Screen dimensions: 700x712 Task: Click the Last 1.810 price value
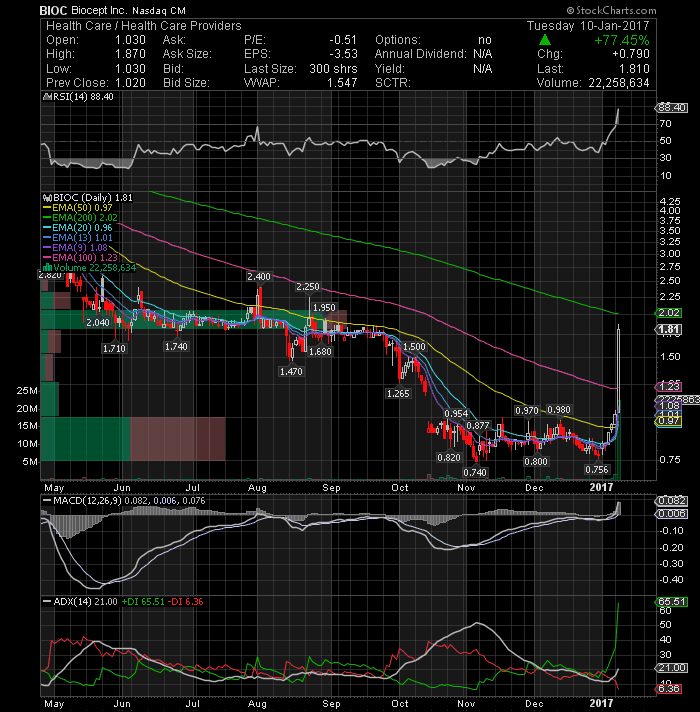click(x=635, y=69)
